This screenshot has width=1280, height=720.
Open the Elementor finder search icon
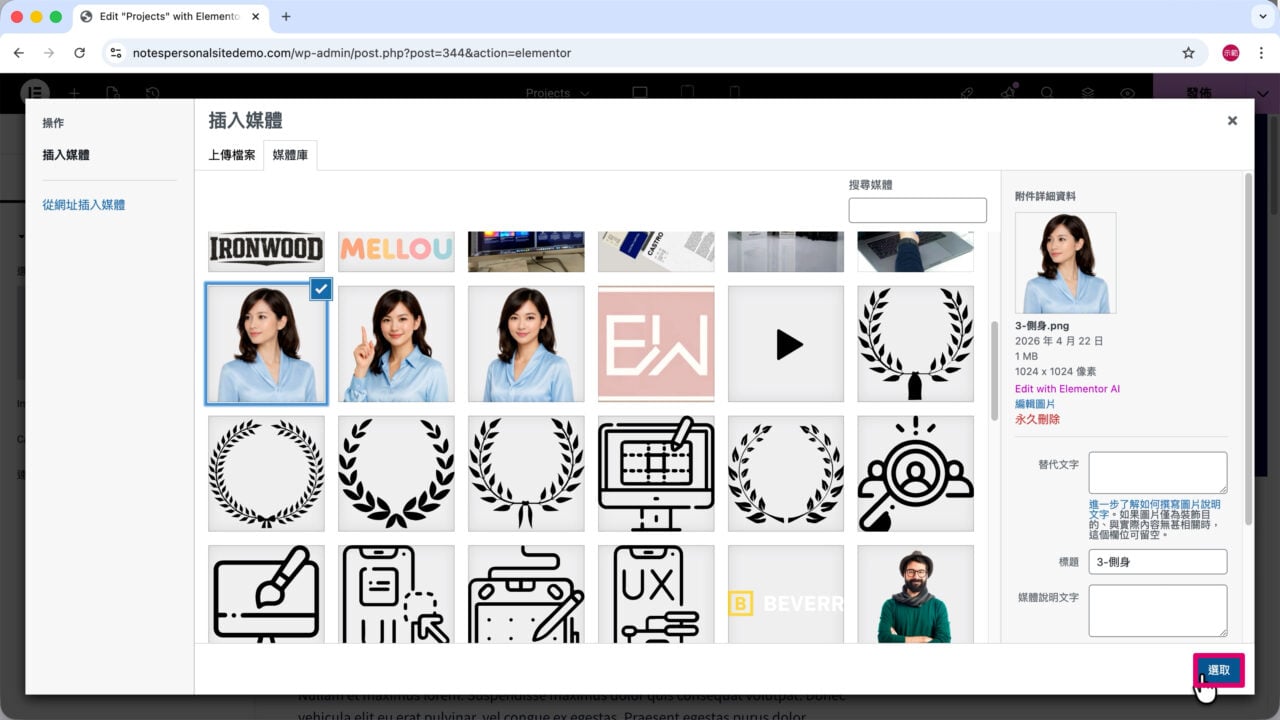1047,93
